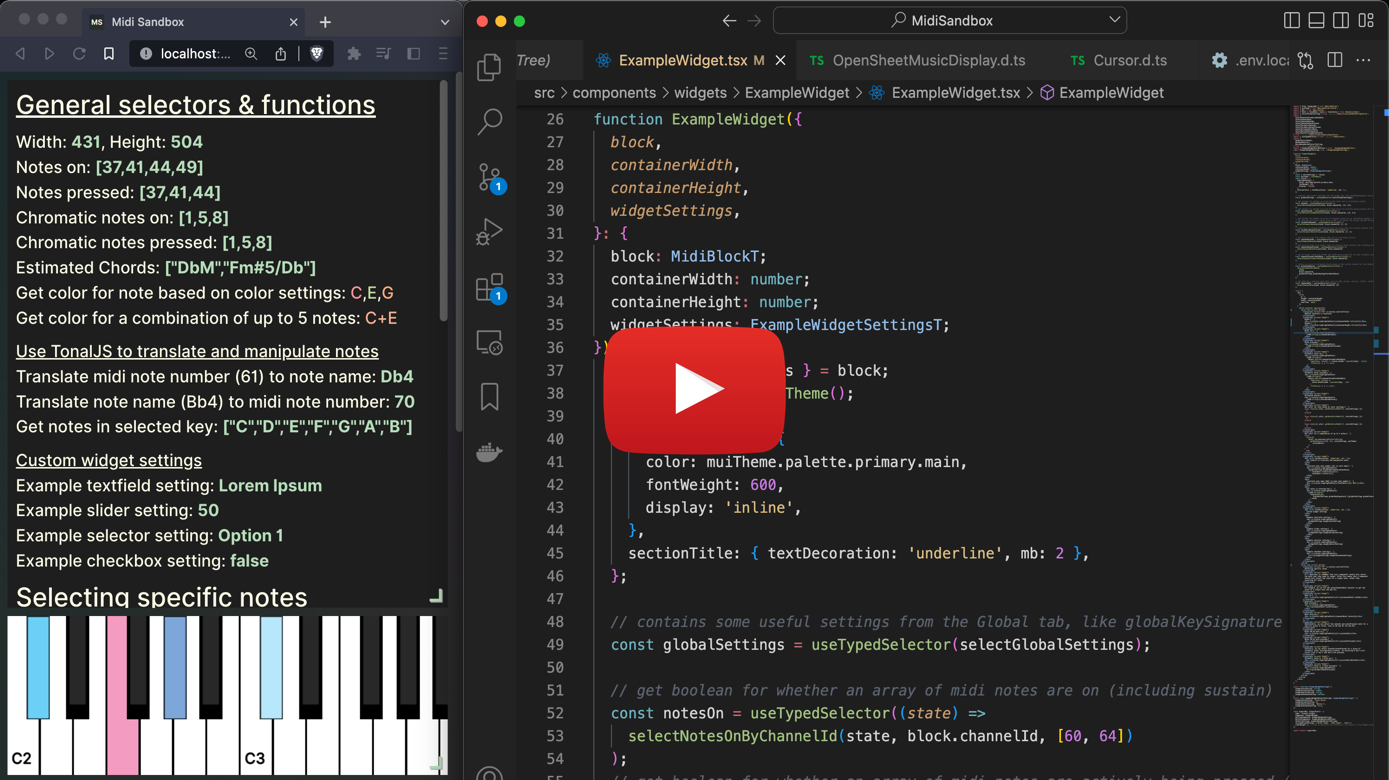Screen dimensions: 1389x780
Task: Go forward in the browser
Action: 49,54
